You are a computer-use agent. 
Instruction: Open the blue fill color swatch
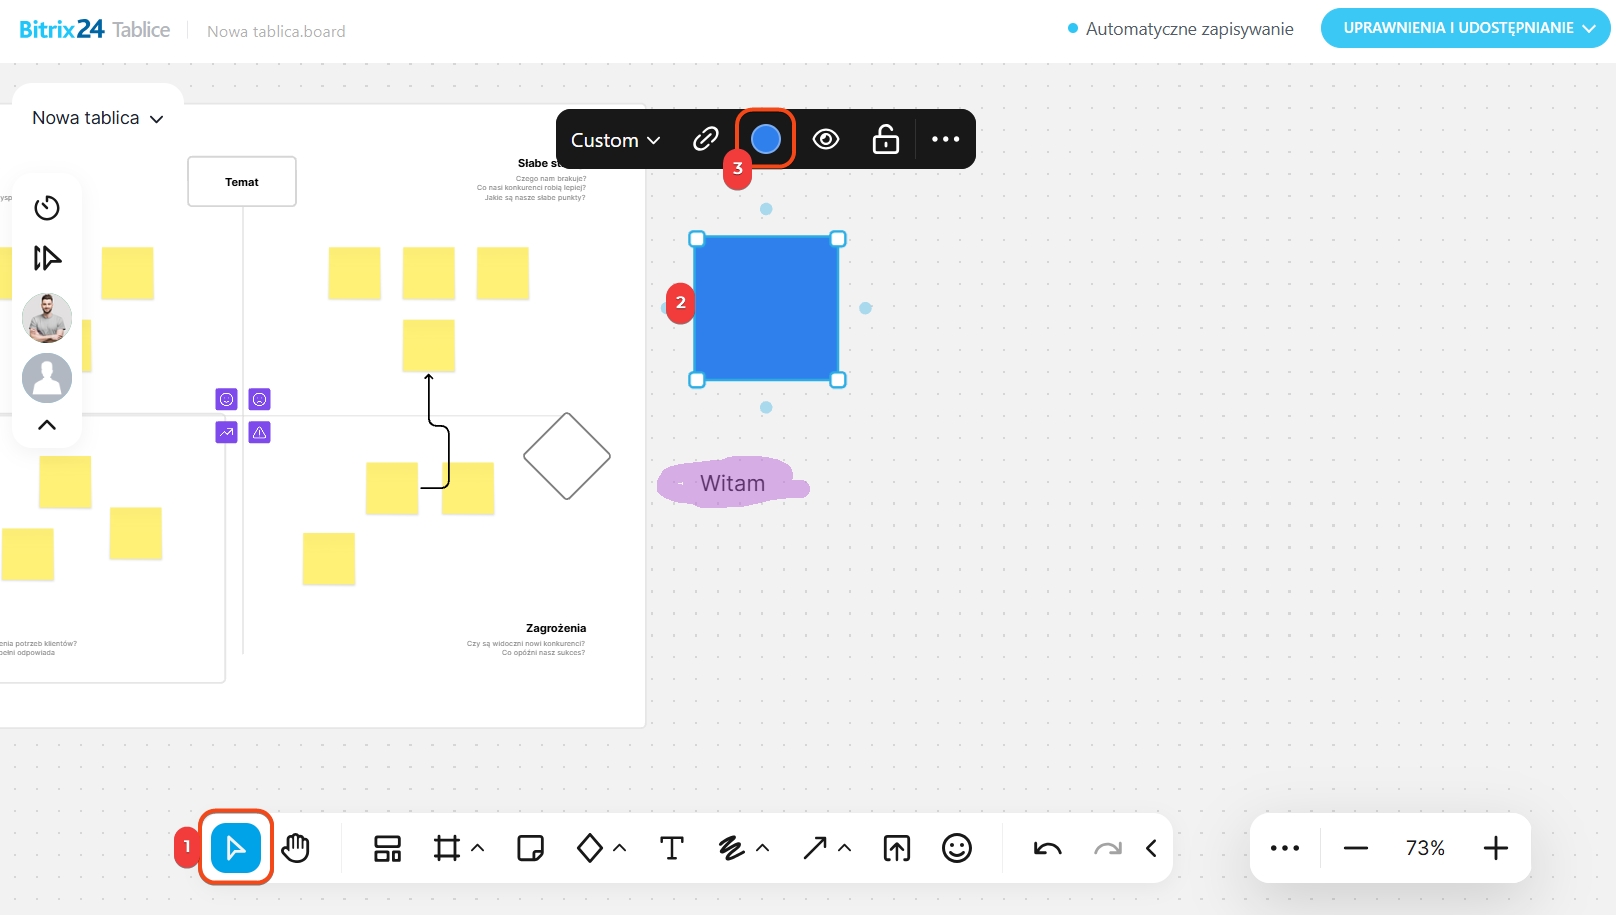coord(766,139)
